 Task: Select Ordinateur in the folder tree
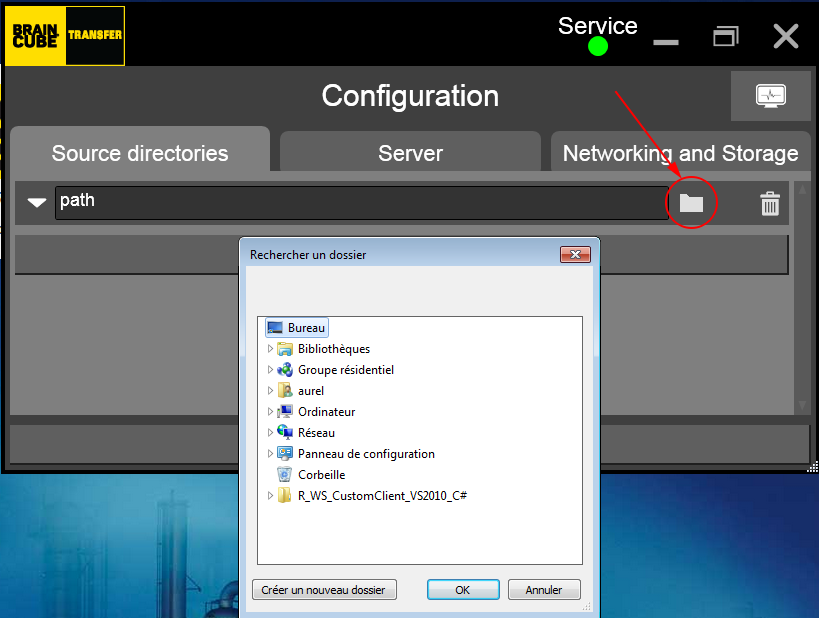[x=327, y=411]
